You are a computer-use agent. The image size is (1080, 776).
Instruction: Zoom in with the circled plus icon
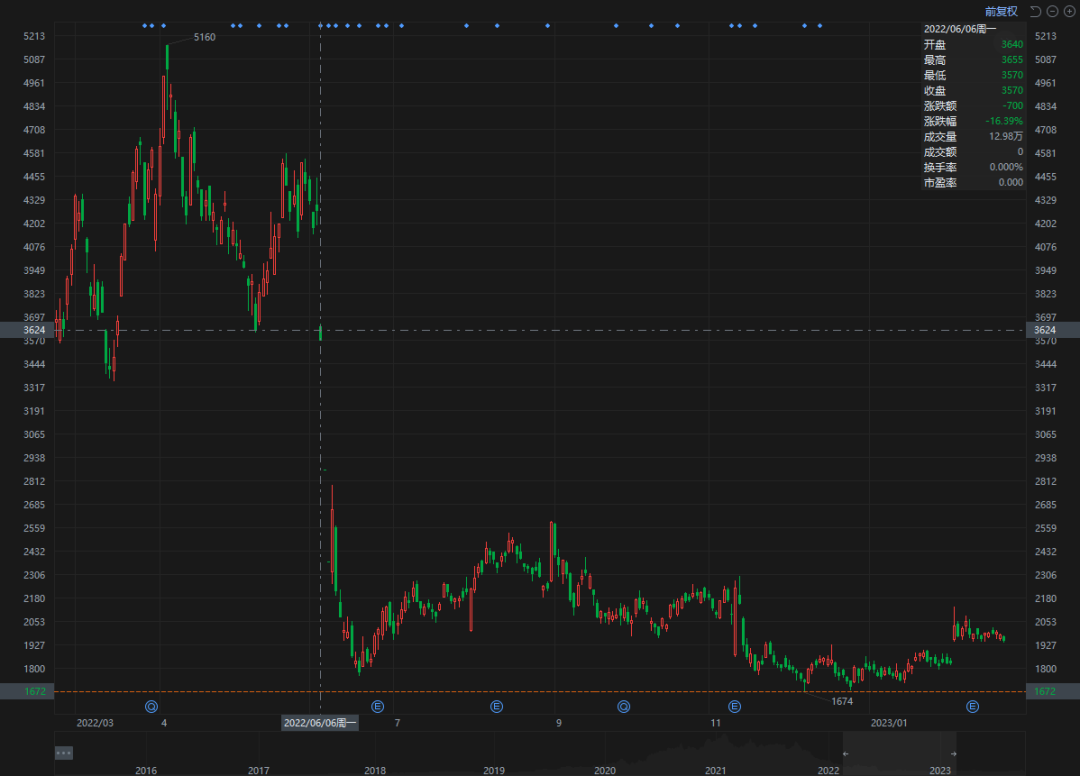pyautogui.click(x=1069, y=11)
